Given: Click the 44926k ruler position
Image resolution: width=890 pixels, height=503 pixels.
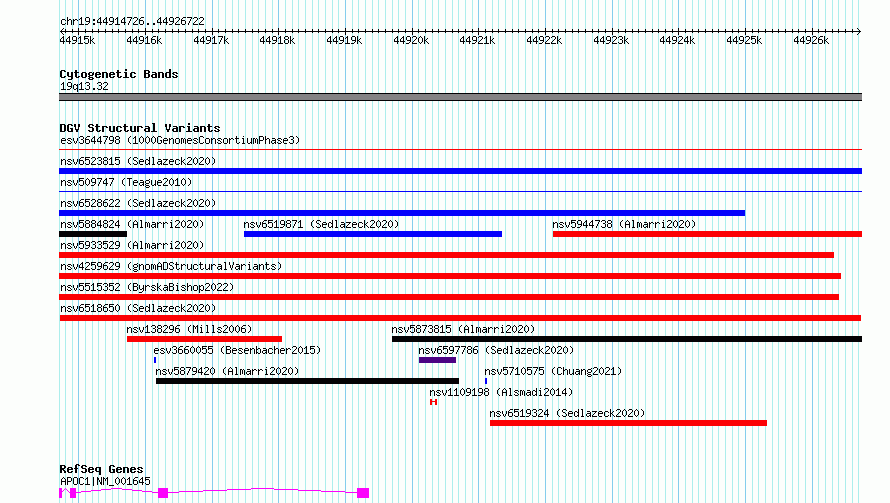Looking at the screenshot, I should (x=811, y=40).
